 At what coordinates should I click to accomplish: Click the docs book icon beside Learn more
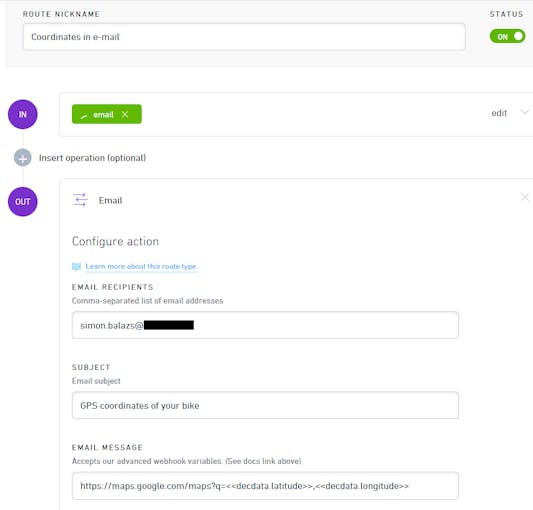(76, 267)
